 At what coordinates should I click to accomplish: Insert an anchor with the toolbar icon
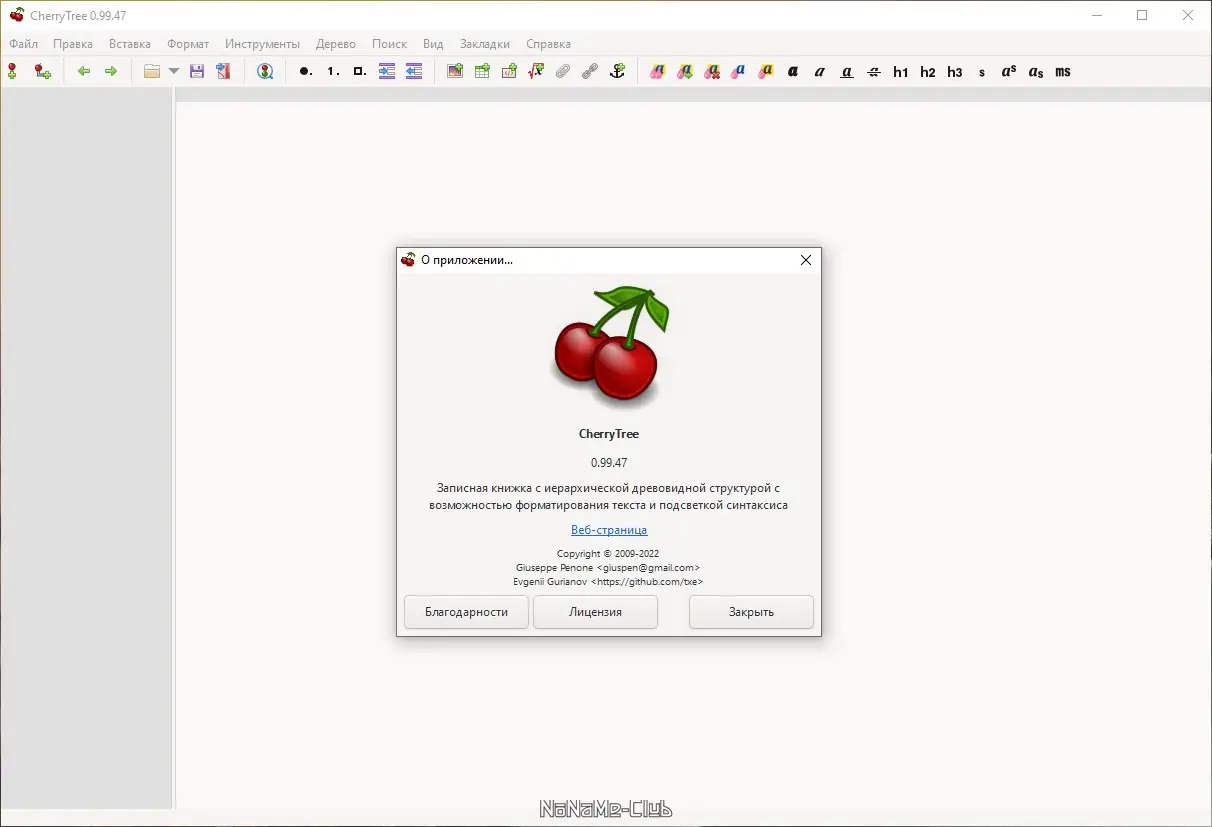point(617,72)
